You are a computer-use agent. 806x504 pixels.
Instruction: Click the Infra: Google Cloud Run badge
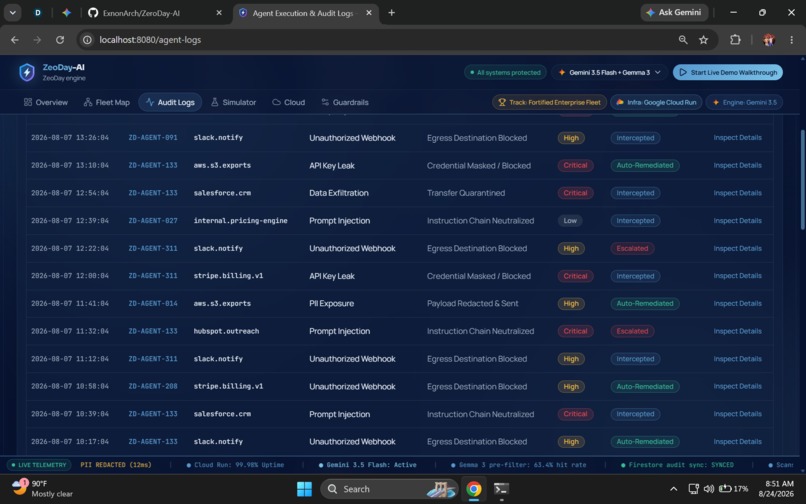tap(656, 102)
